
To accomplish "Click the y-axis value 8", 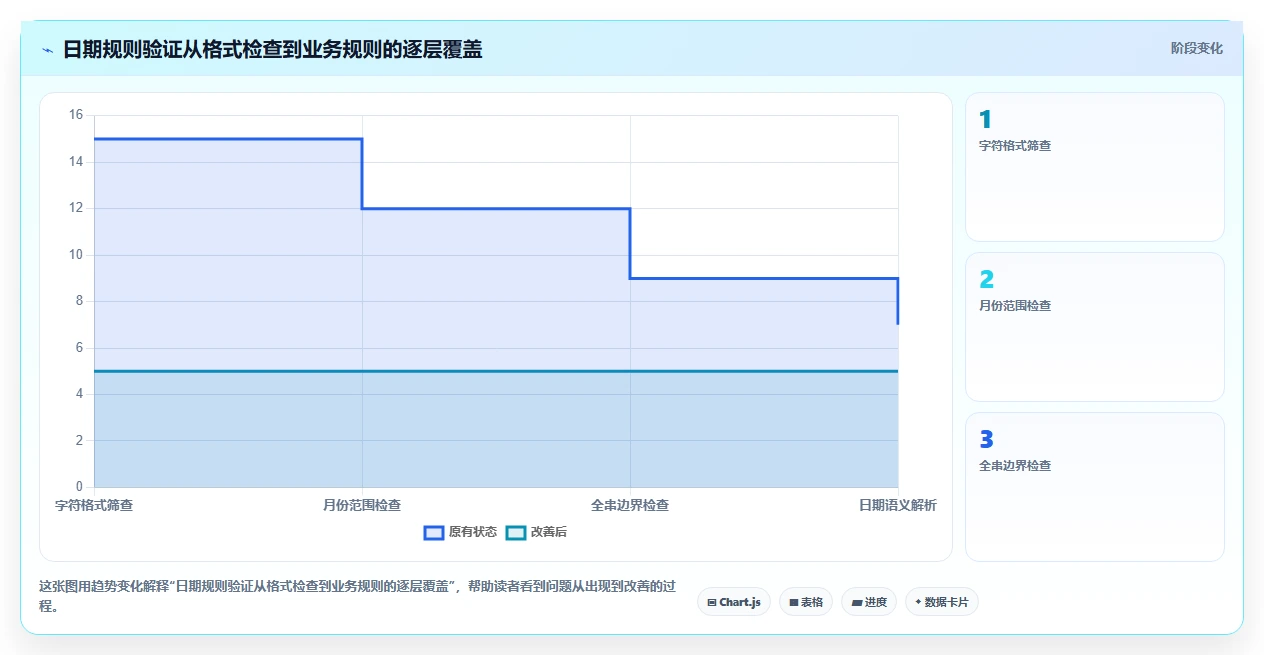I will pos(80,301).
